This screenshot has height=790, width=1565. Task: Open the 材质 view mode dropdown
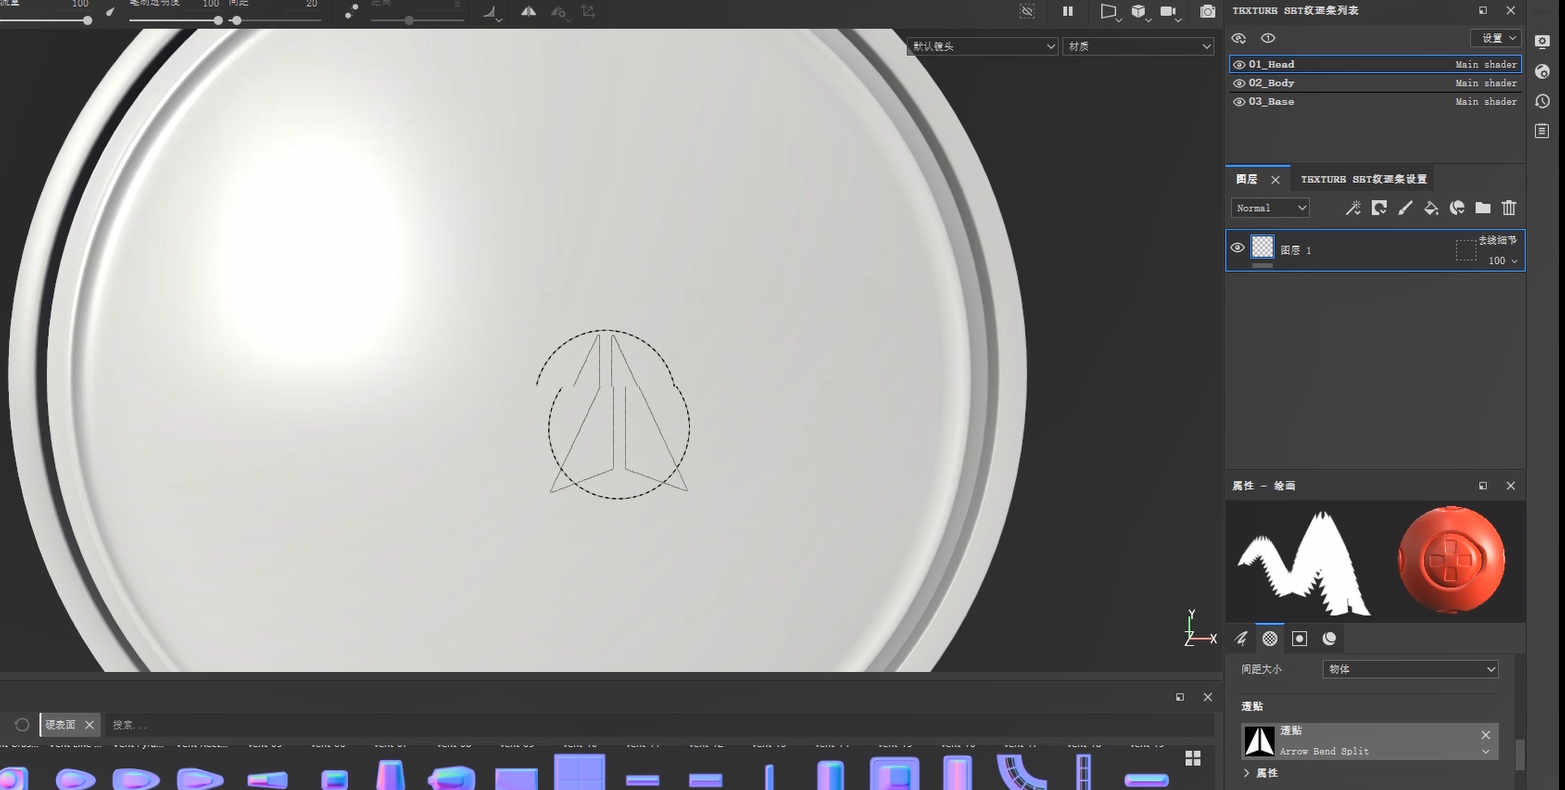tap(1137, 46)
